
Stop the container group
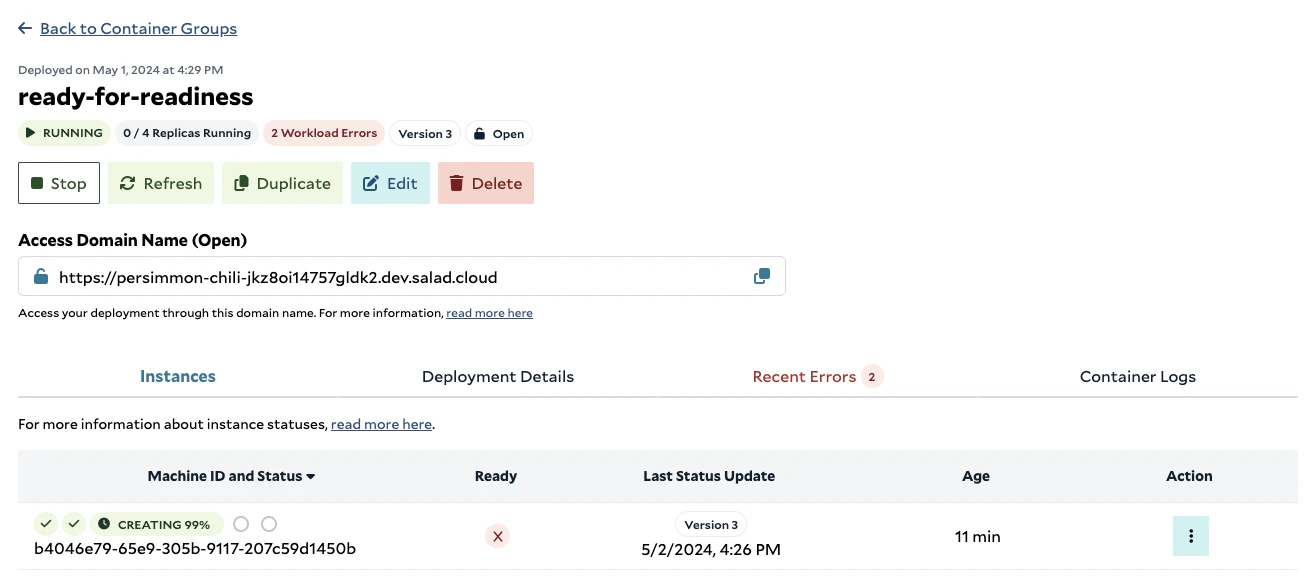click(59, 183)
